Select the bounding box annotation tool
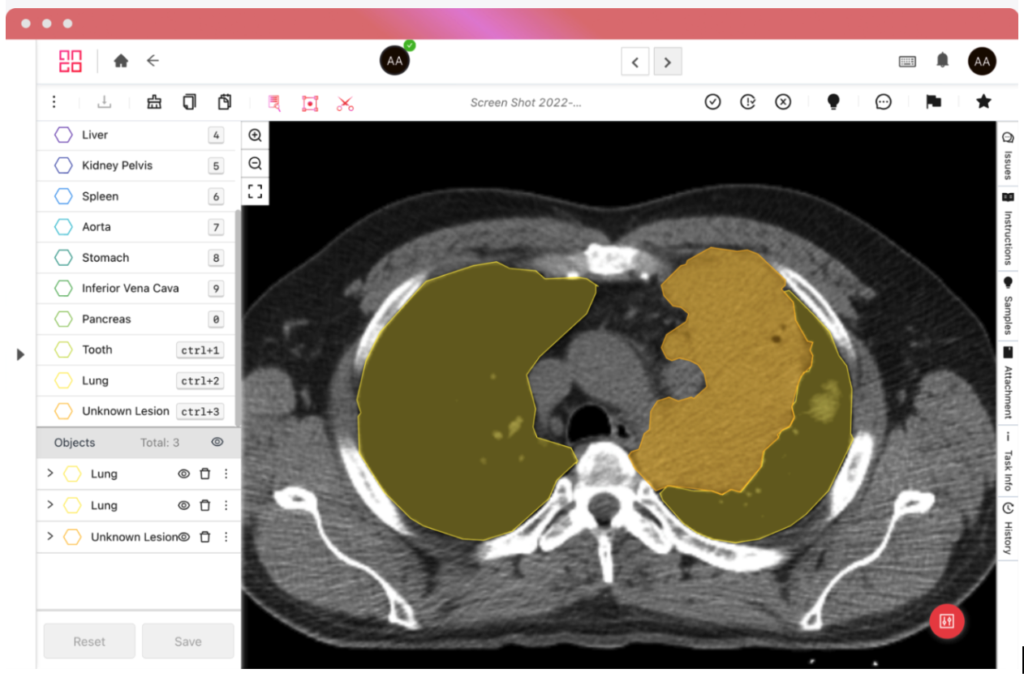1024x686 pixels. tap(309, 102)
